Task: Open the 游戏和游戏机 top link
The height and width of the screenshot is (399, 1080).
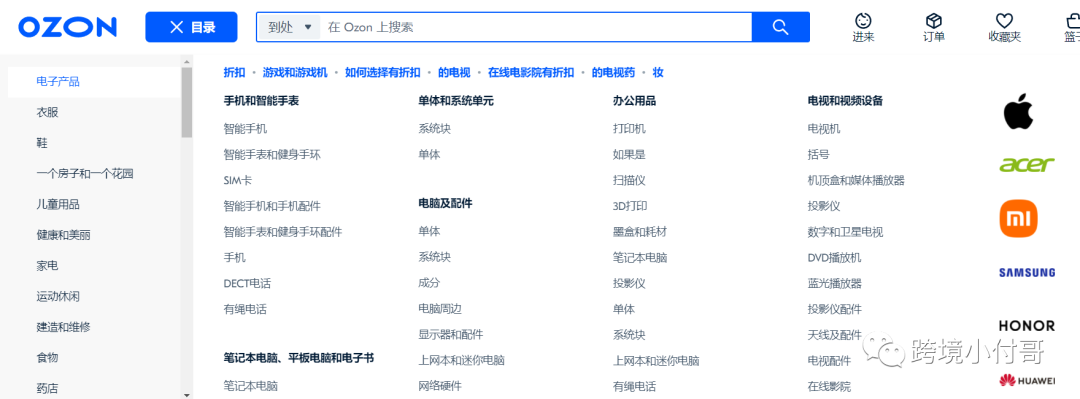Action: (x=295, y=72)
